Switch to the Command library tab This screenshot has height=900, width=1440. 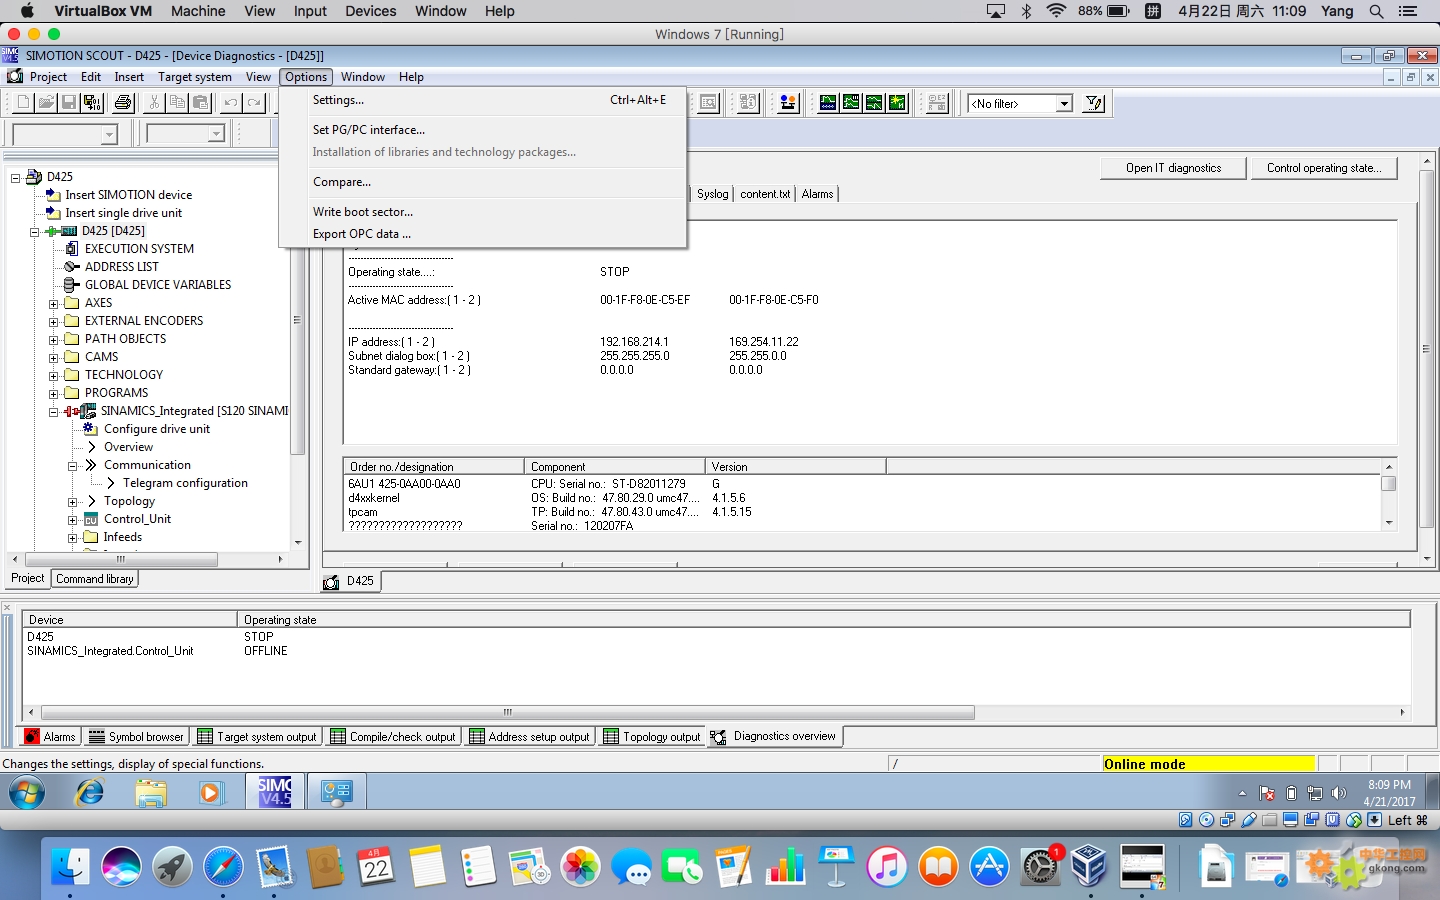[95, 579]
